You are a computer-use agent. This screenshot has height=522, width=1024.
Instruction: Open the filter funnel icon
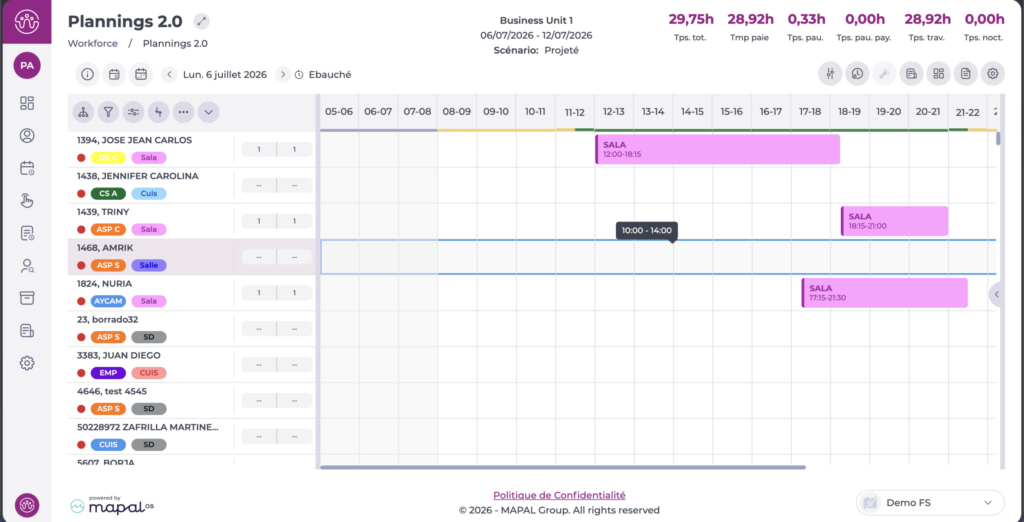[x=108, y=112]
